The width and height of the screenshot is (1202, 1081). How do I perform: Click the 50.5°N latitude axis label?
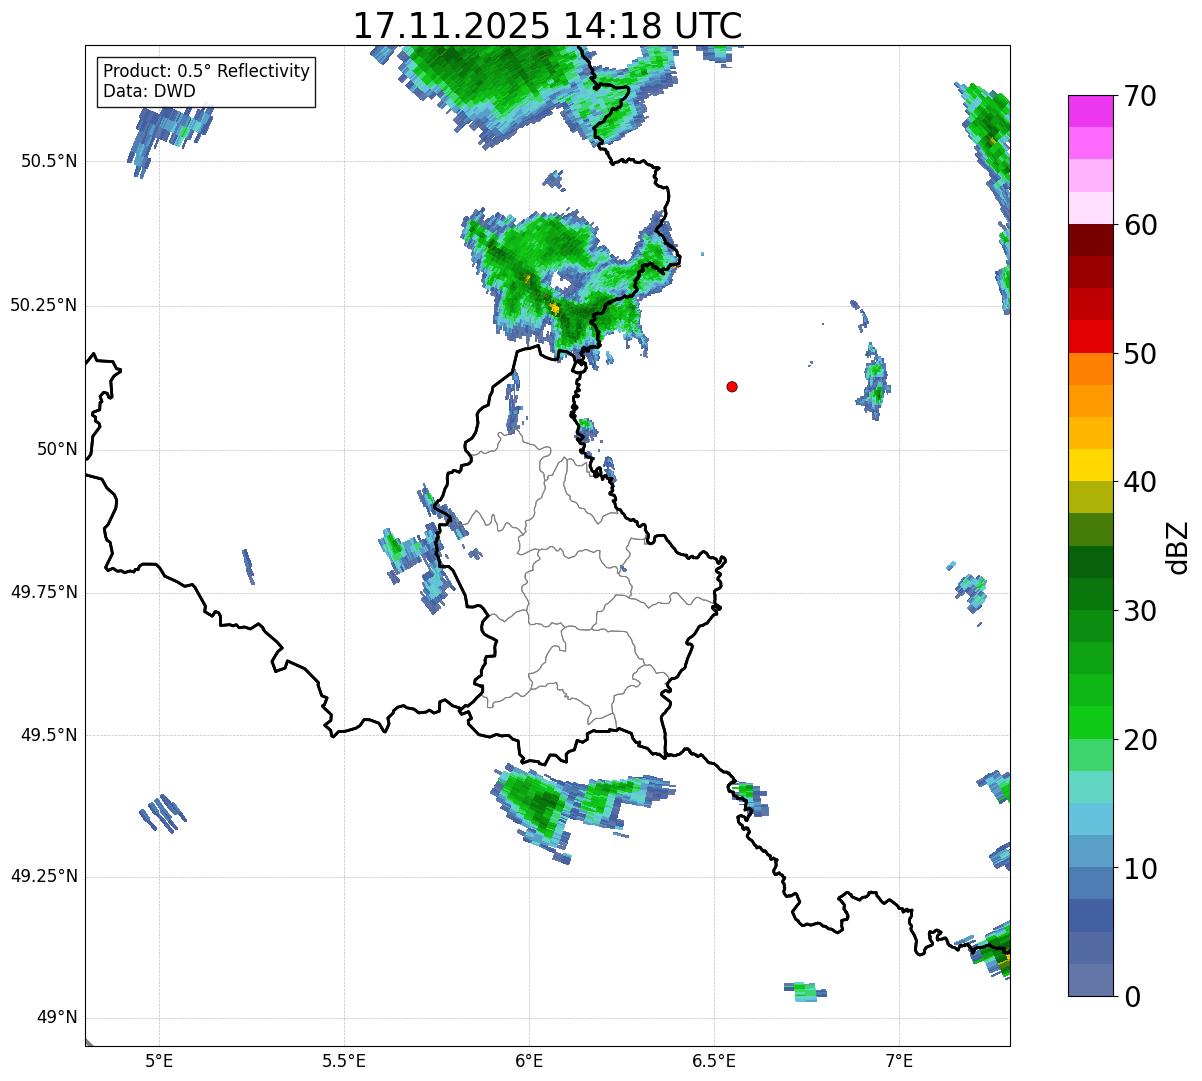pos(43,161)
